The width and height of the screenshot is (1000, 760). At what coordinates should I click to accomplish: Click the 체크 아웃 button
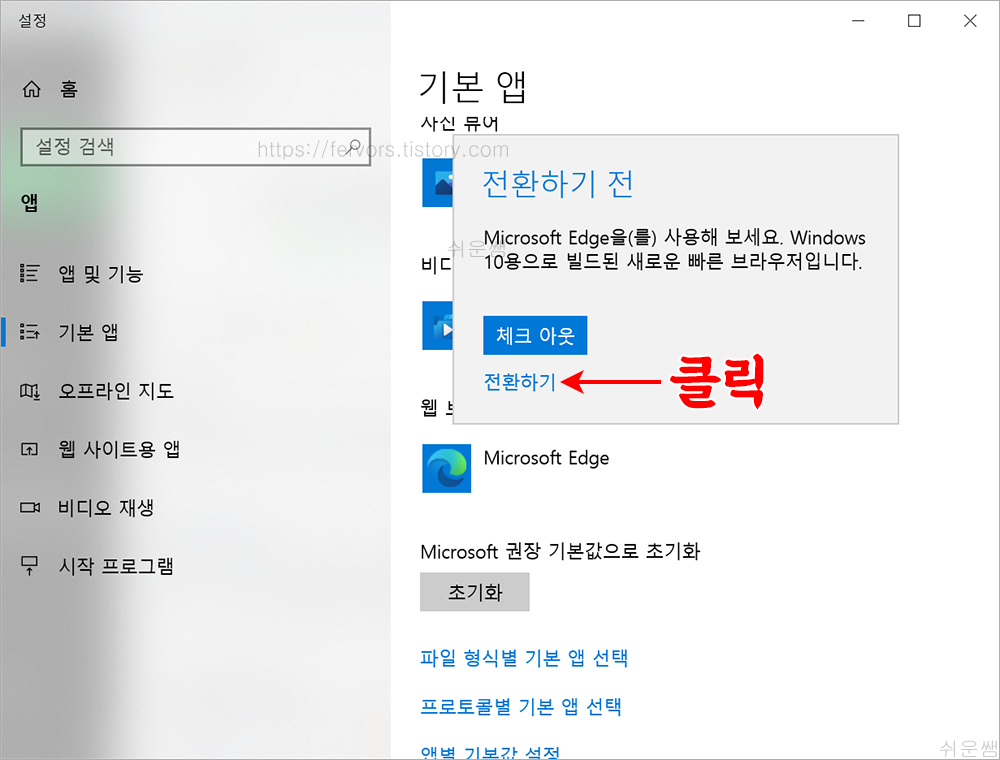point(535,335)
